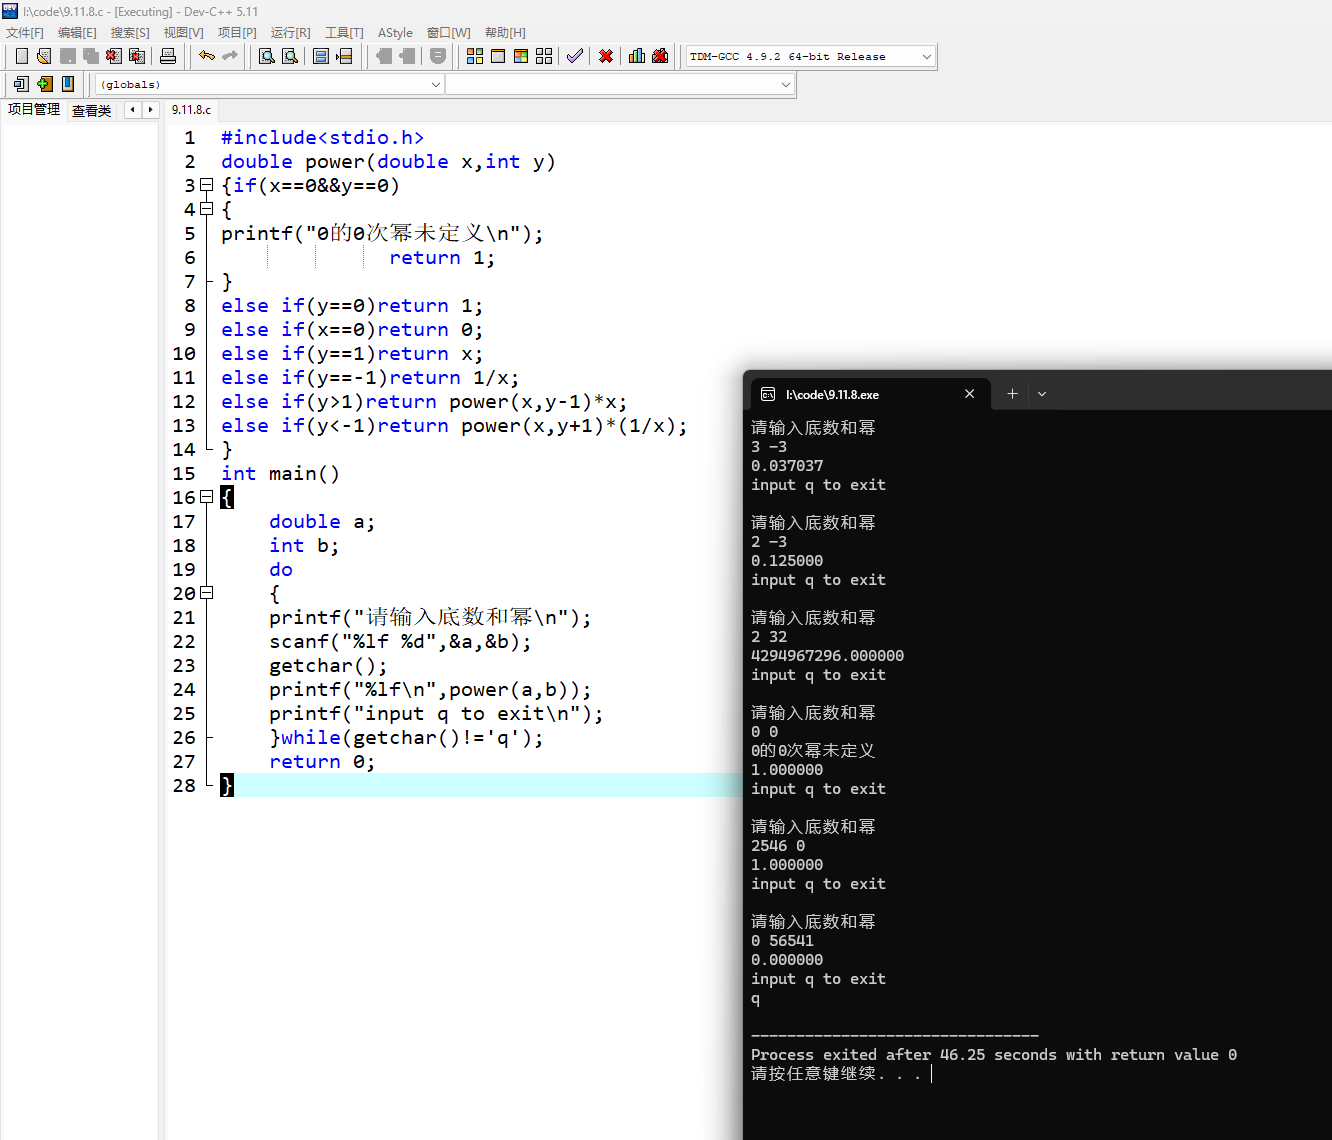
Task: Click the '#include<stdio.h>' line
Action: 322,138
